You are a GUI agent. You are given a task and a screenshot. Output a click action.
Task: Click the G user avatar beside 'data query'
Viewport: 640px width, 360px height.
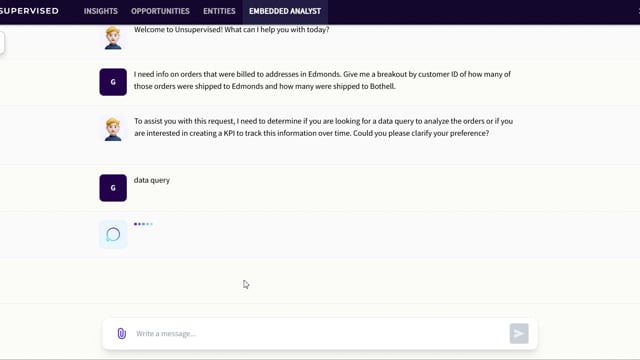[x=113, y=188]
